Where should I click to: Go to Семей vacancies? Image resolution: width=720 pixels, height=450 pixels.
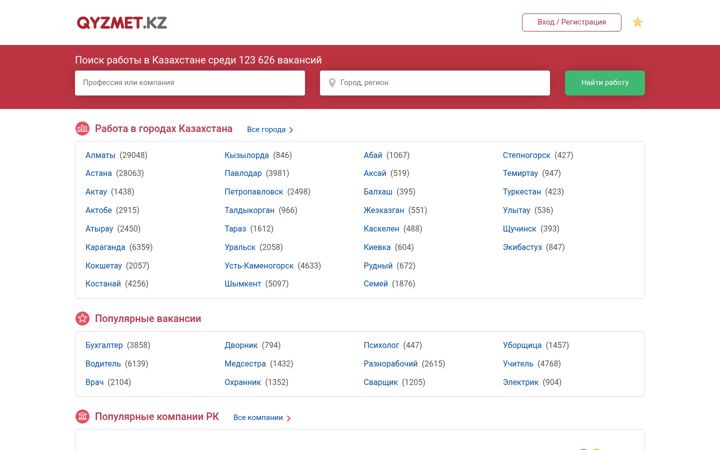pyautogui.click(x=376, y=284)
